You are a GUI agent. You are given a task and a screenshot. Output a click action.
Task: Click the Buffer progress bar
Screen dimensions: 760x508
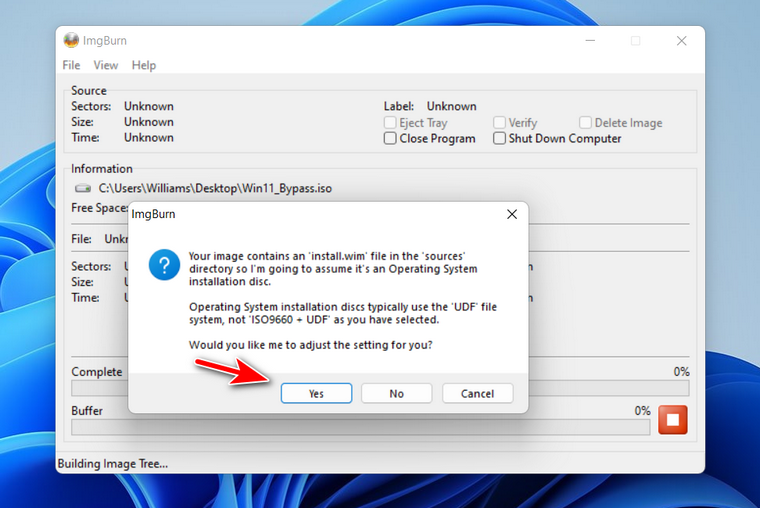[361, 427]
